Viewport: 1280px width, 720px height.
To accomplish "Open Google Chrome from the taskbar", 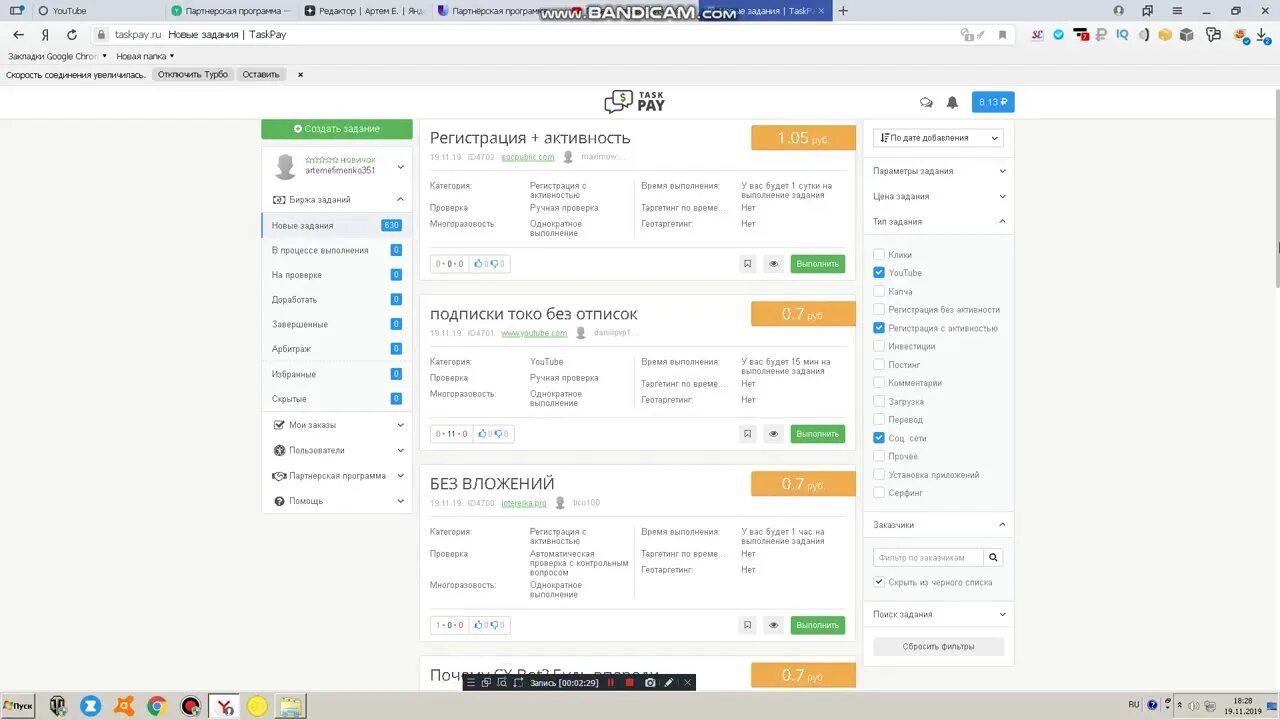I will tap(157, 706).
